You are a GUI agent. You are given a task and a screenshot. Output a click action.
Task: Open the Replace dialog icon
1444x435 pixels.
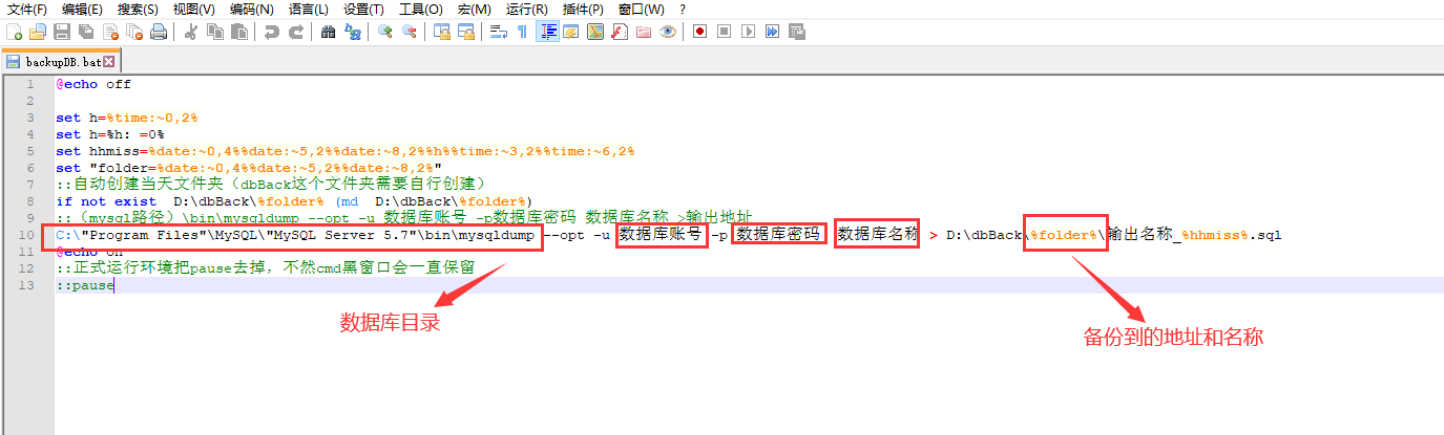353,32
